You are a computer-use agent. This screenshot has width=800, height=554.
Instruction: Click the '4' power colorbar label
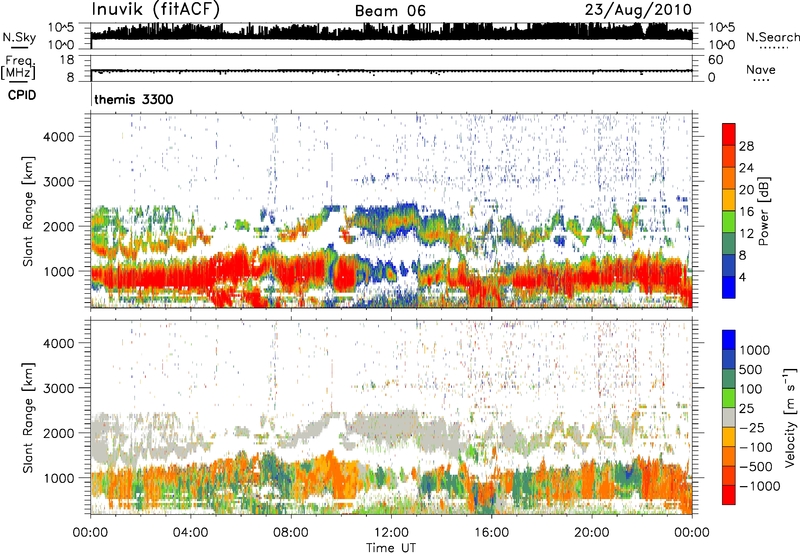[742, 278]
